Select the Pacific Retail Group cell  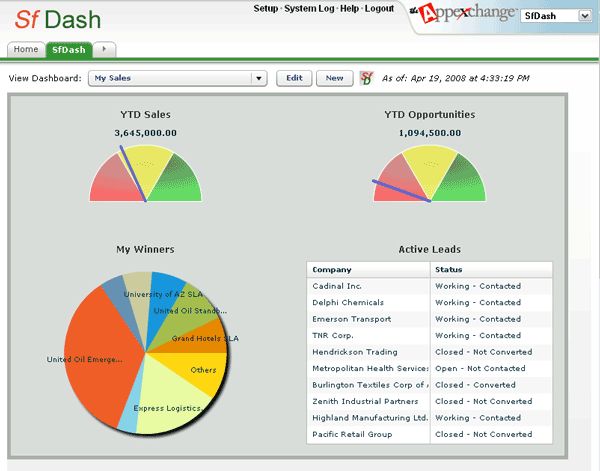368,434
